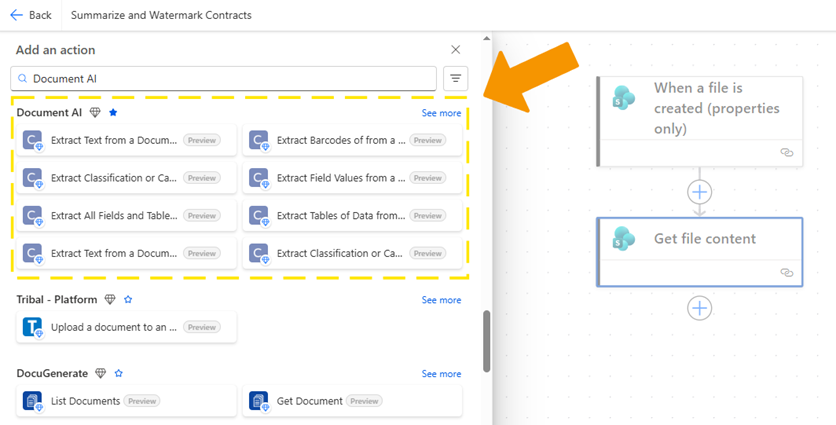Add the List Documents action
The image size is (836, 425).
tap(126, 401)
